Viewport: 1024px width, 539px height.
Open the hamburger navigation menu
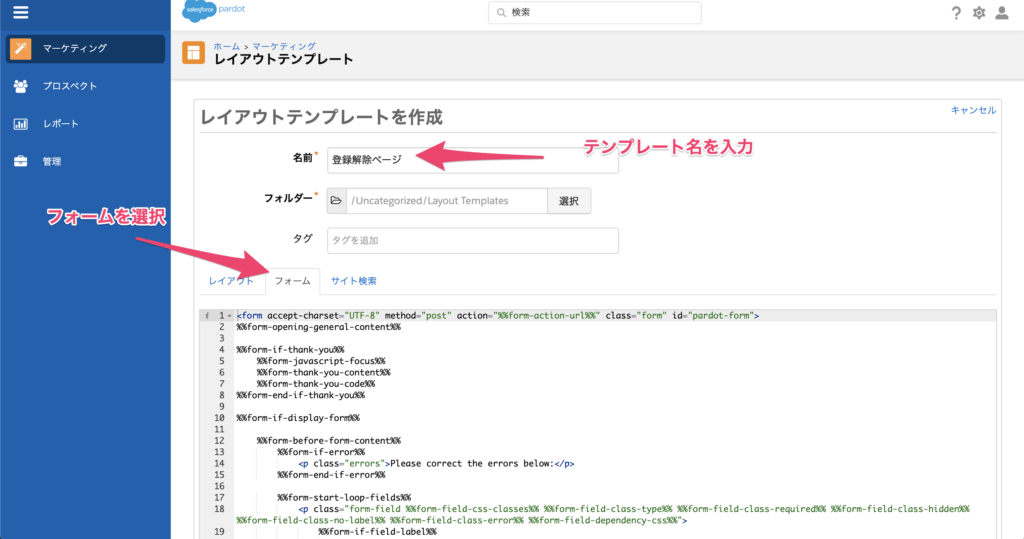coord(21,12)
